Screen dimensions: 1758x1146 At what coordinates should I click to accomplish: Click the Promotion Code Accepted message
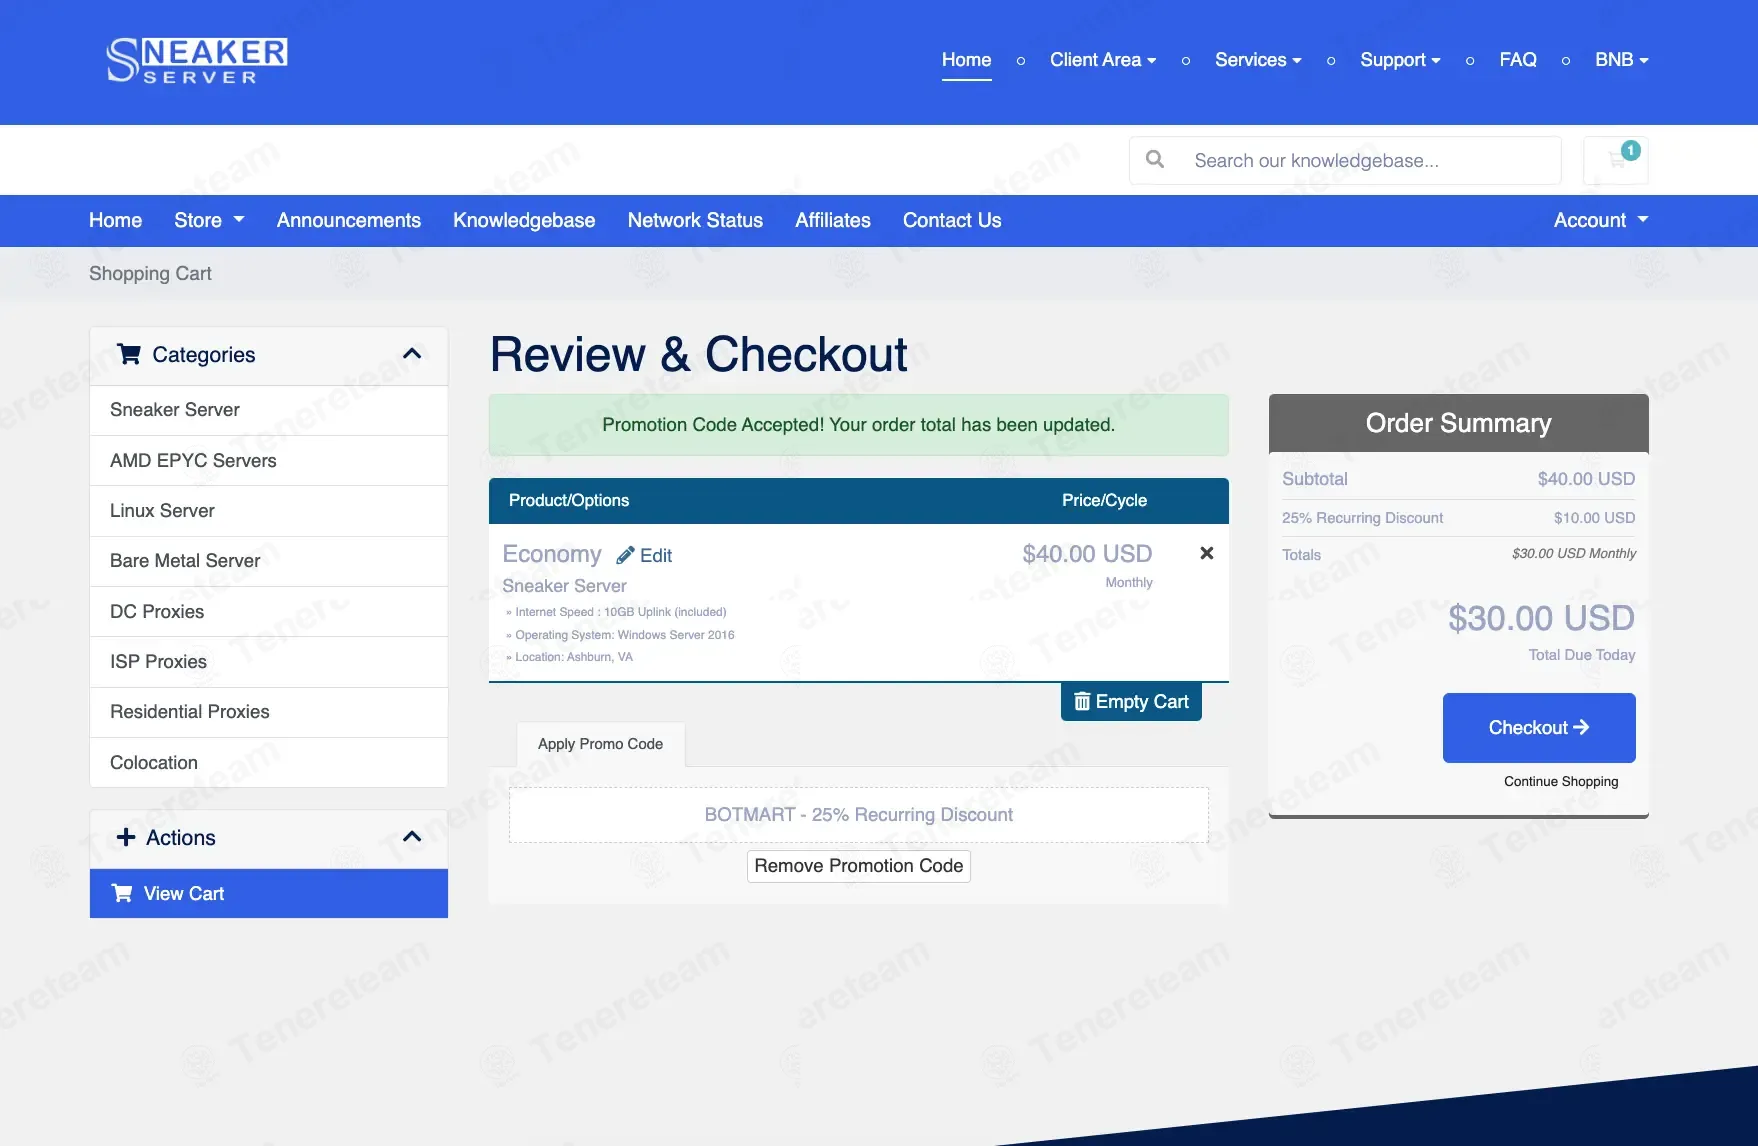point(858,425)
